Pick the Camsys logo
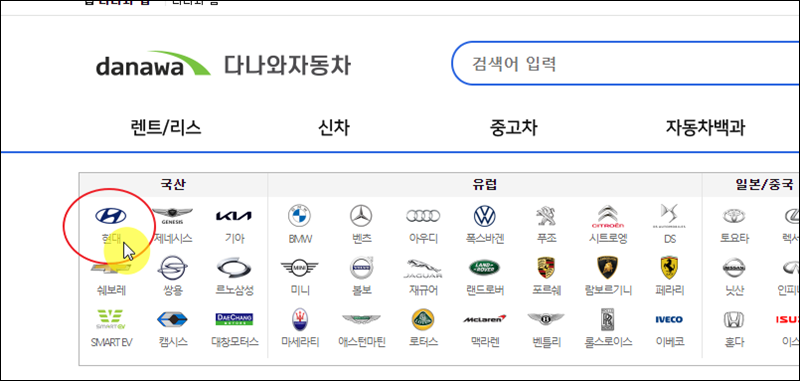Image resolution: width=800 pixels, height=381 pixels. pyautogui.click(x=172, y=320)
